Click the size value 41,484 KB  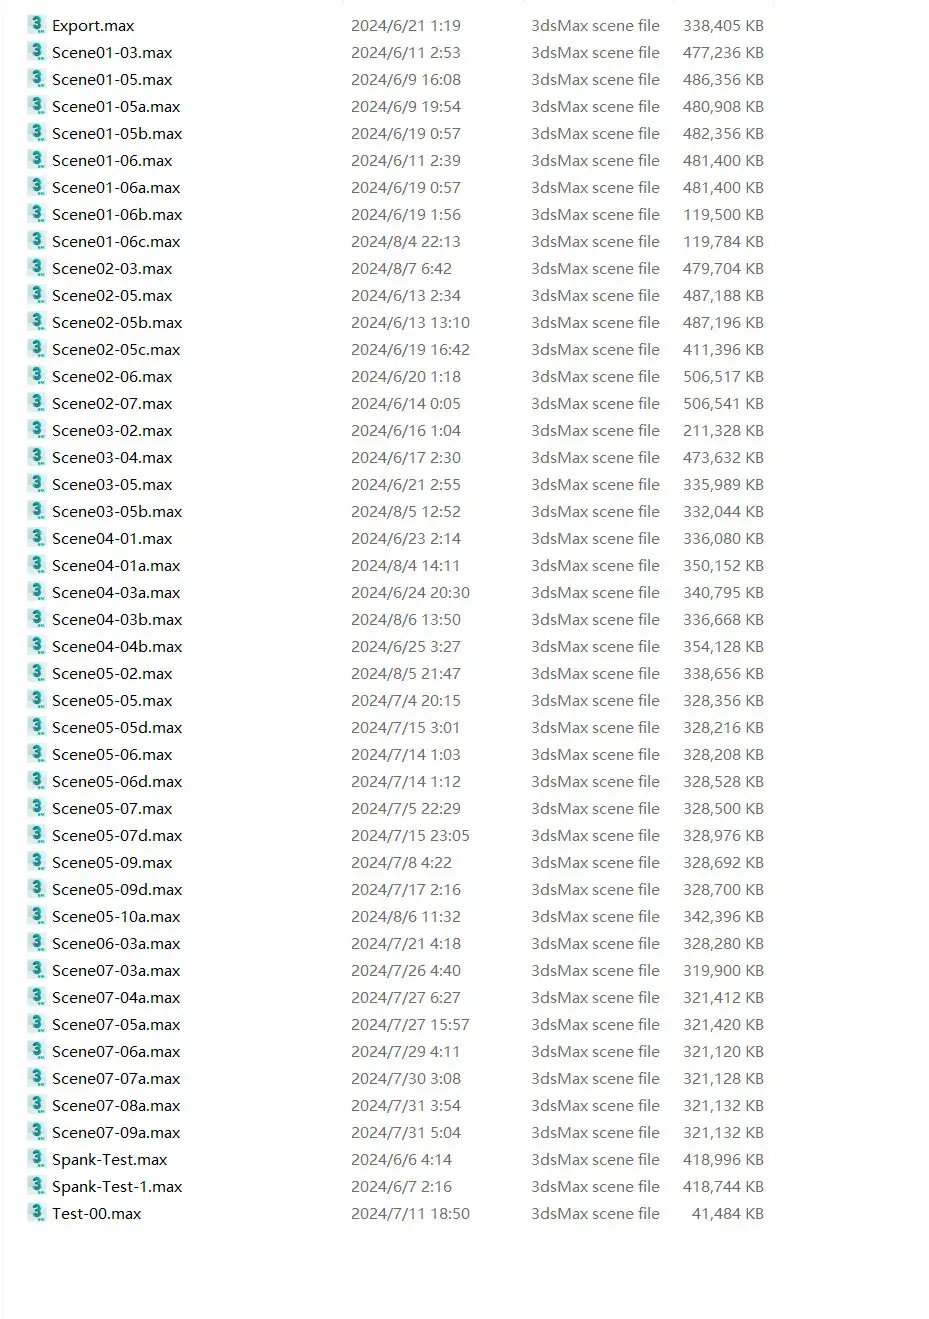[x=728, y=1213]
